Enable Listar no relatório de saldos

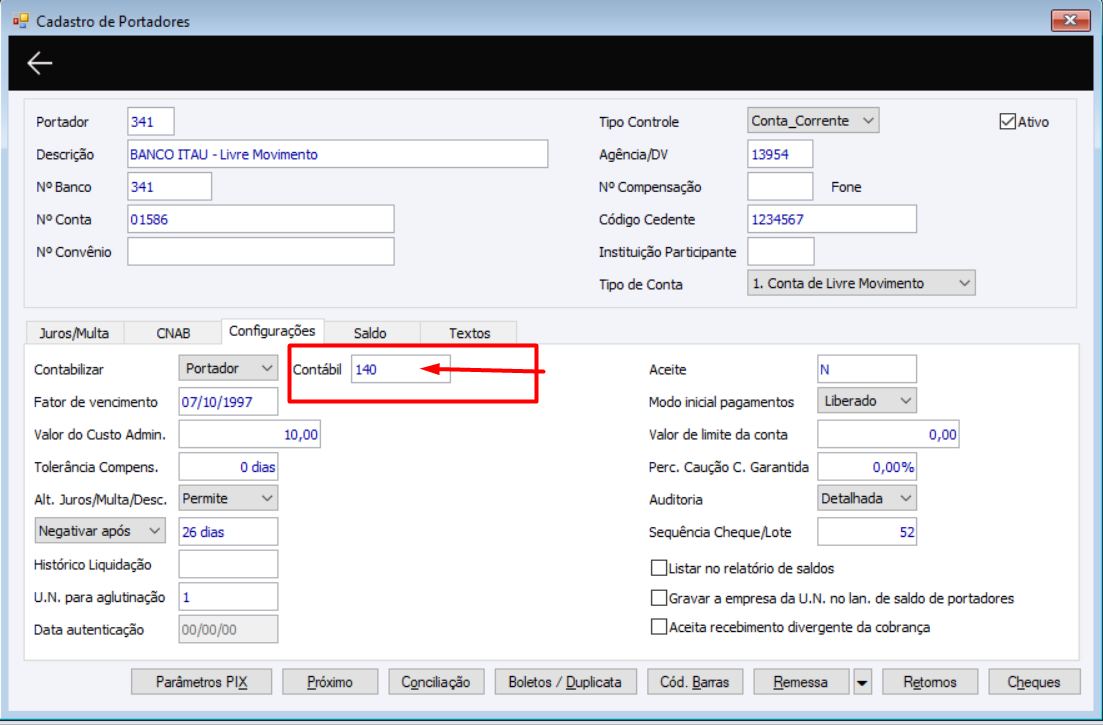point(659,567)
